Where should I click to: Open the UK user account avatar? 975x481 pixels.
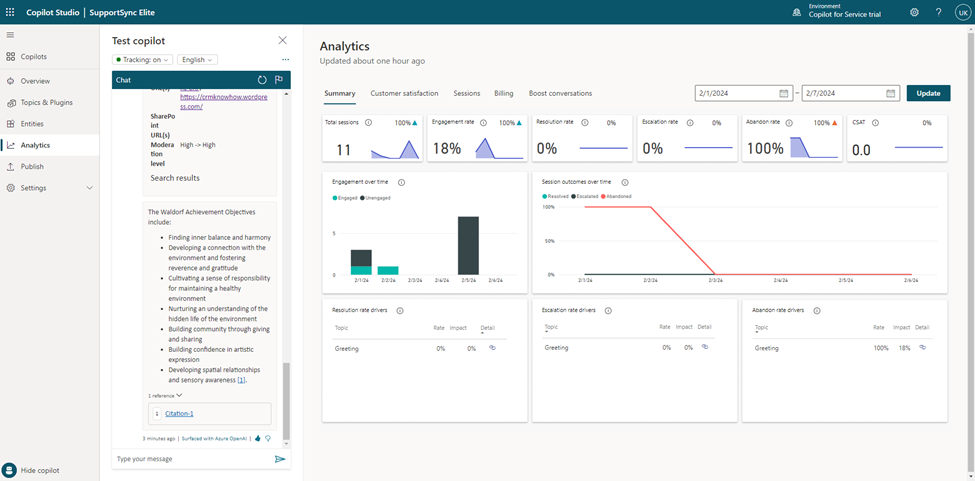(x=963, y=12)
